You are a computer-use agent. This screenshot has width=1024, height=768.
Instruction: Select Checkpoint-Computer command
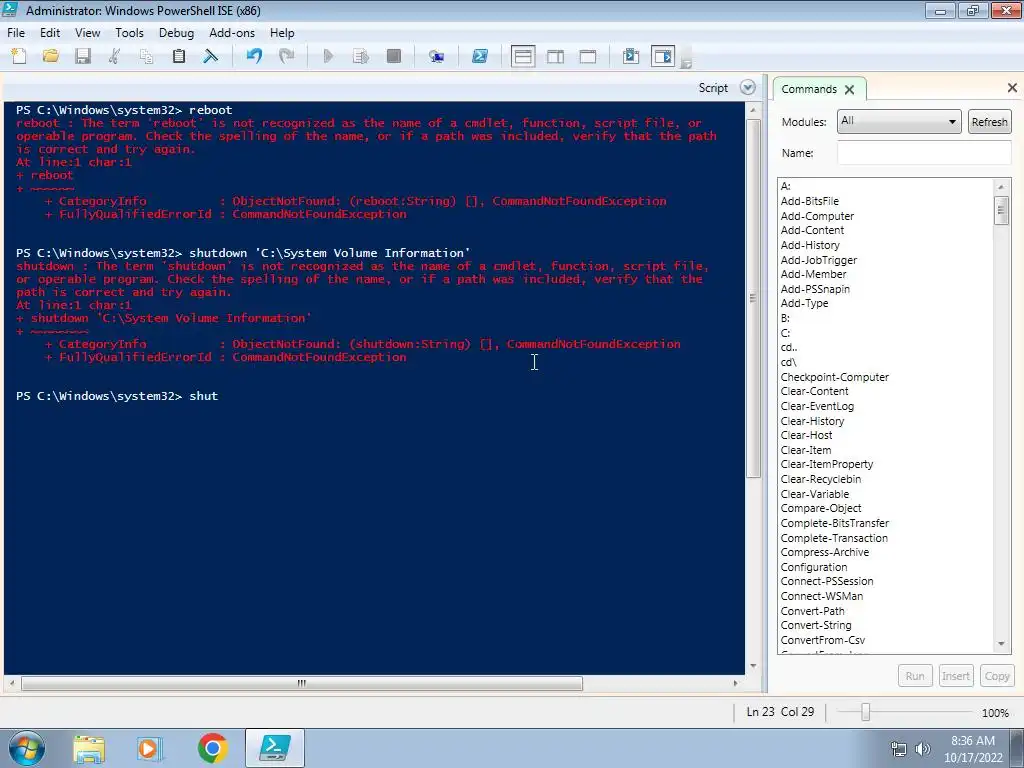point(835,377)
